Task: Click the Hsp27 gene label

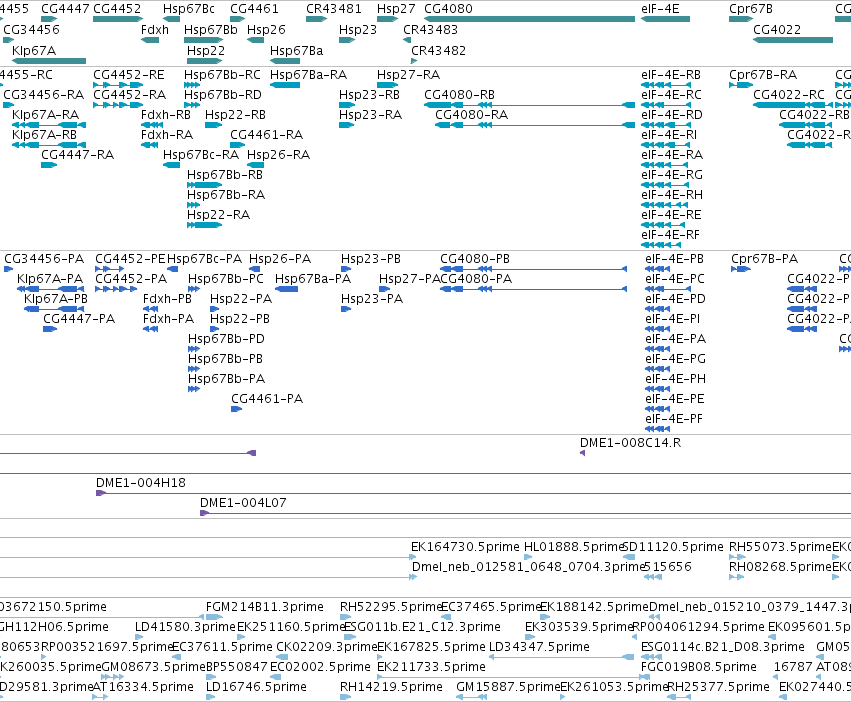Action: point(396,9)
